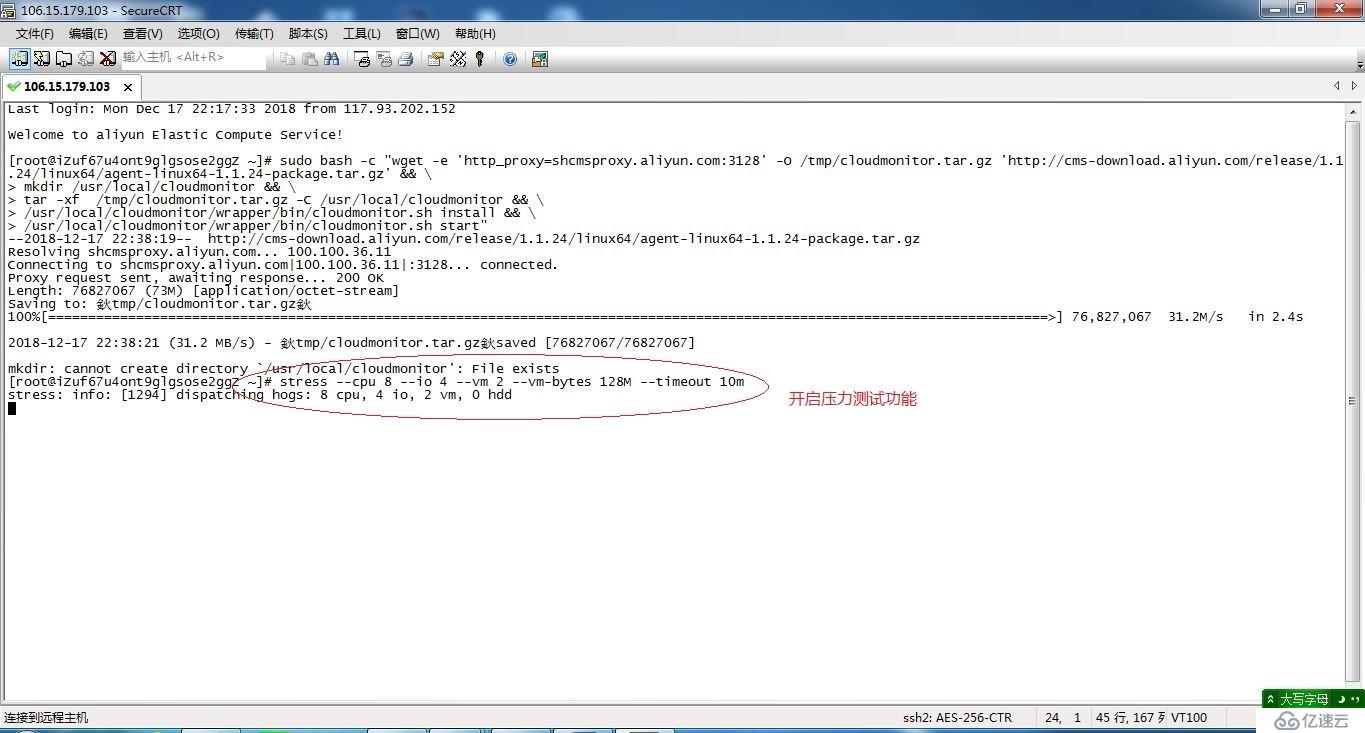Open the 传输(T) menu
The height and width of the screenshot is (733, 1365).
tap(254, 34)
